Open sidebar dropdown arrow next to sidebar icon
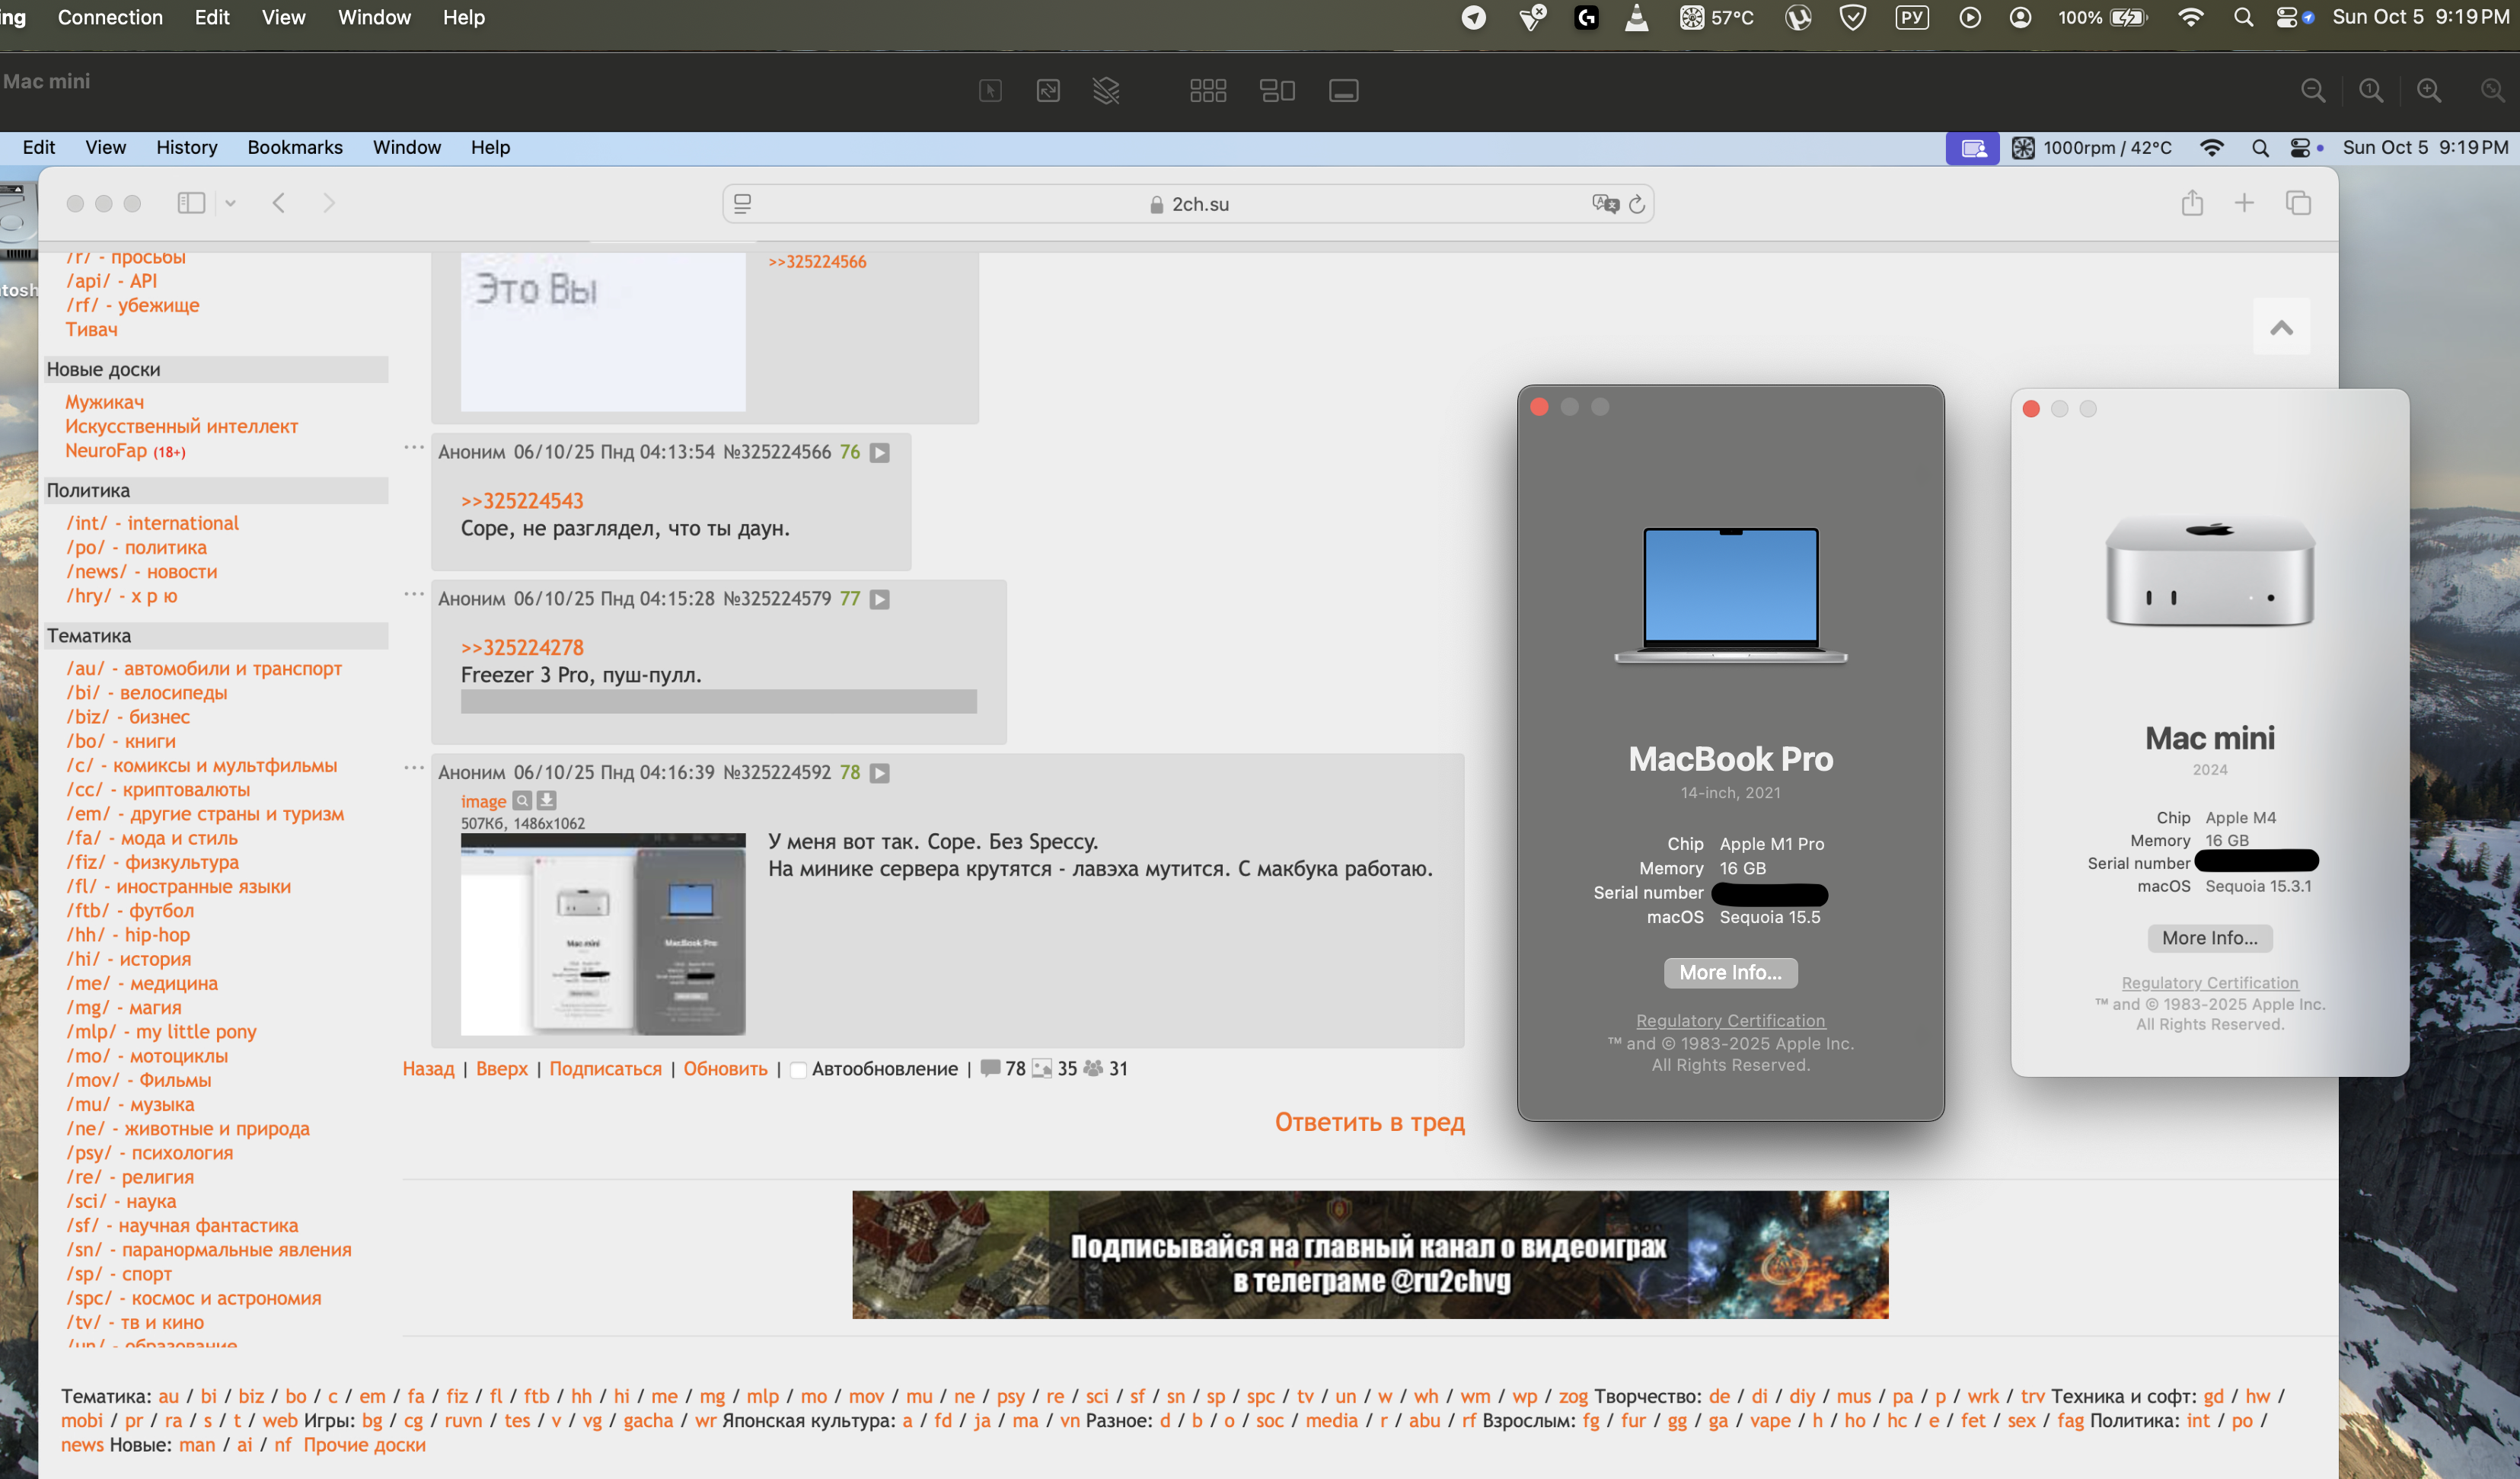2520x1479 pixels. [x=230, y=203]
